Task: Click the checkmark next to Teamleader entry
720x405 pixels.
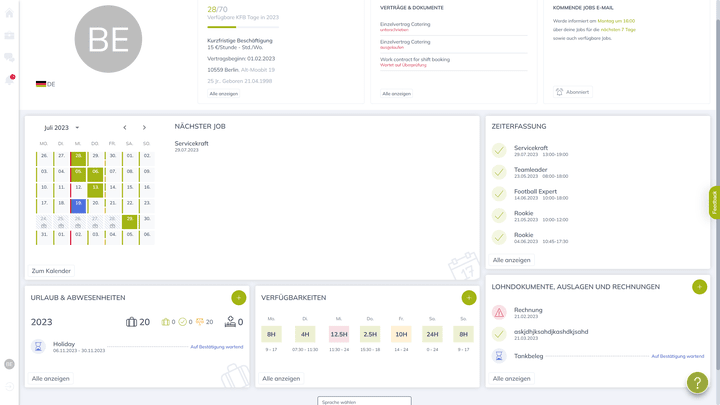Action: pos(499,172)
